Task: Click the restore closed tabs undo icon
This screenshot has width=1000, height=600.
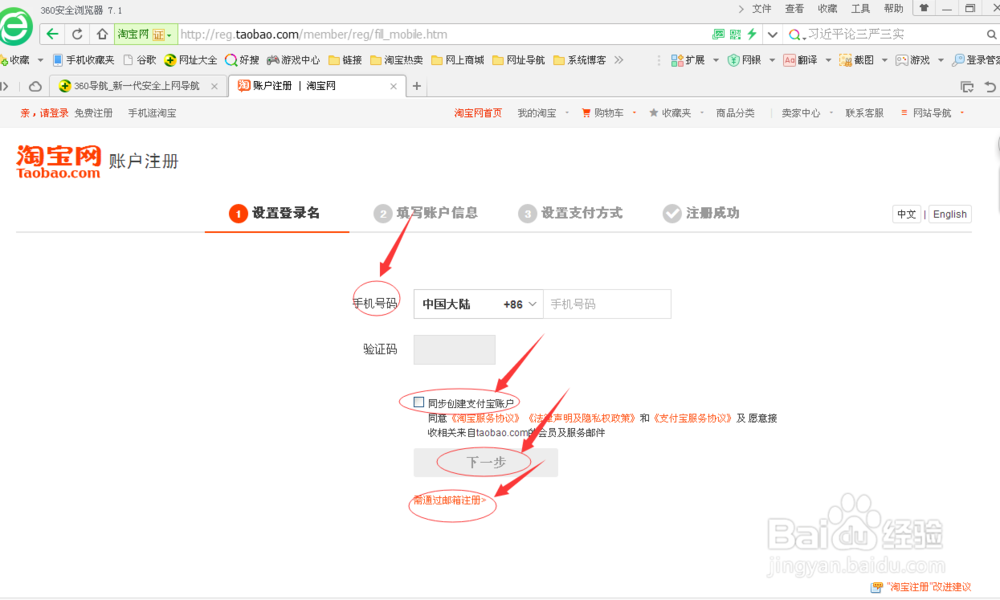Action: (989, 86)
